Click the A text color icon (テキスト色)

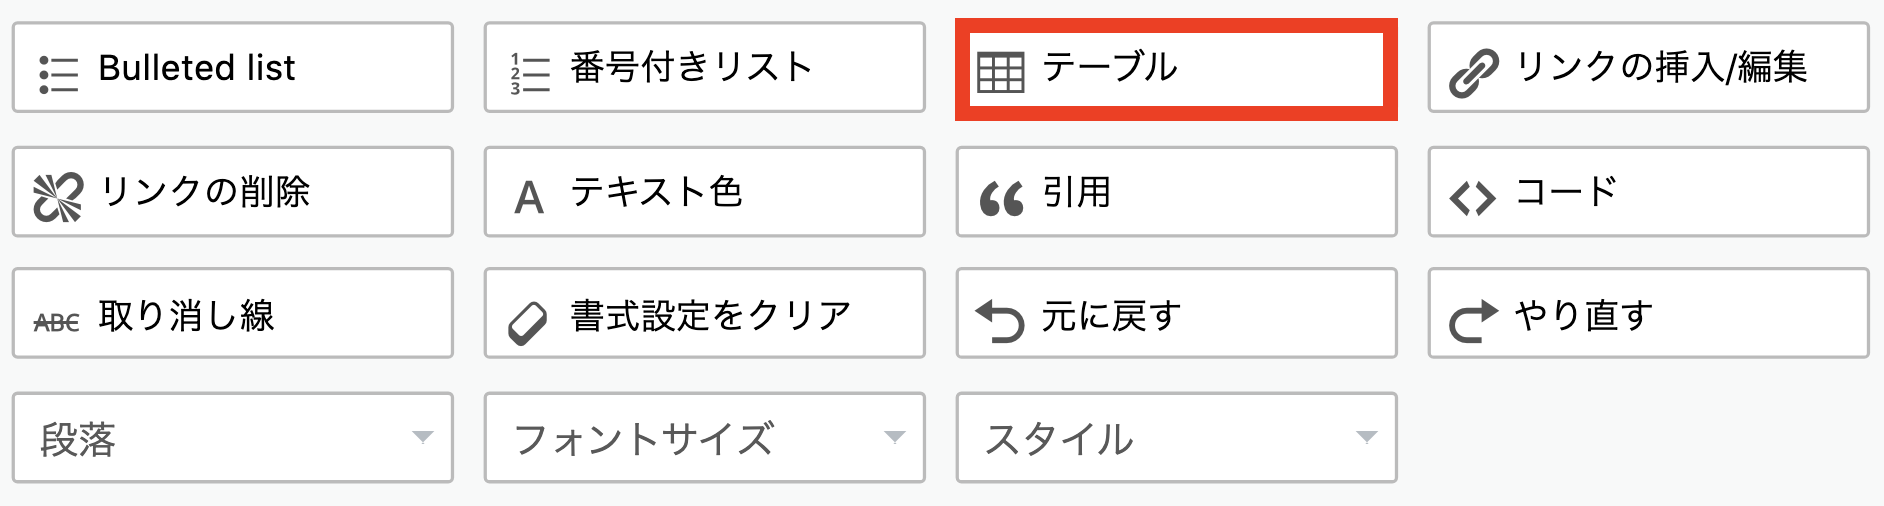[529, 197]
